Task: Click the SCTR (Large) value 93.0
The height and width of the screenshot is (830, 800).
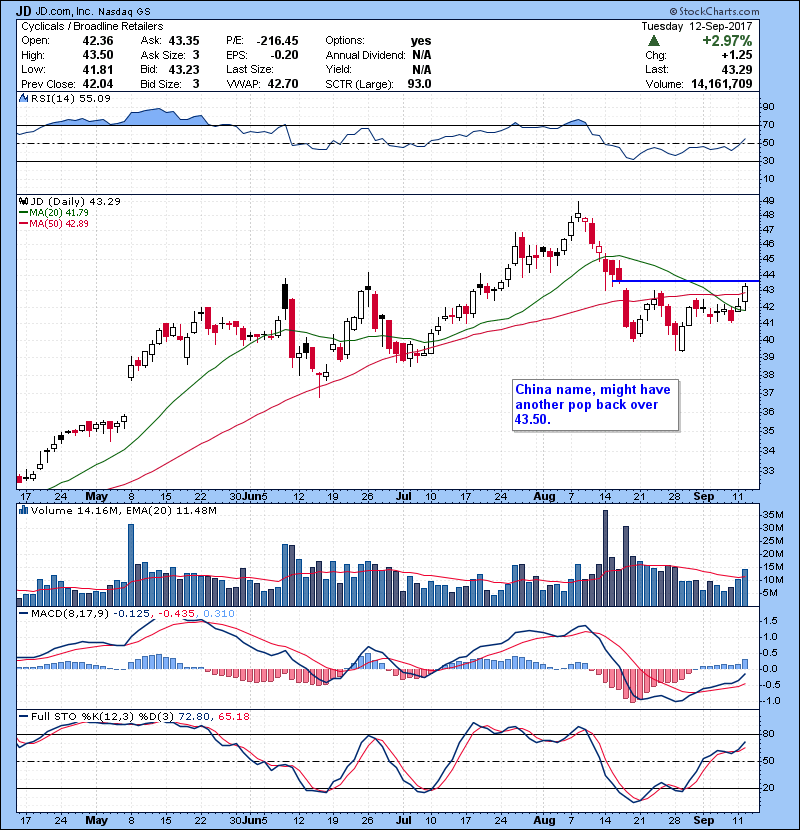Action: pyautogui.click(x=419, y=84)
